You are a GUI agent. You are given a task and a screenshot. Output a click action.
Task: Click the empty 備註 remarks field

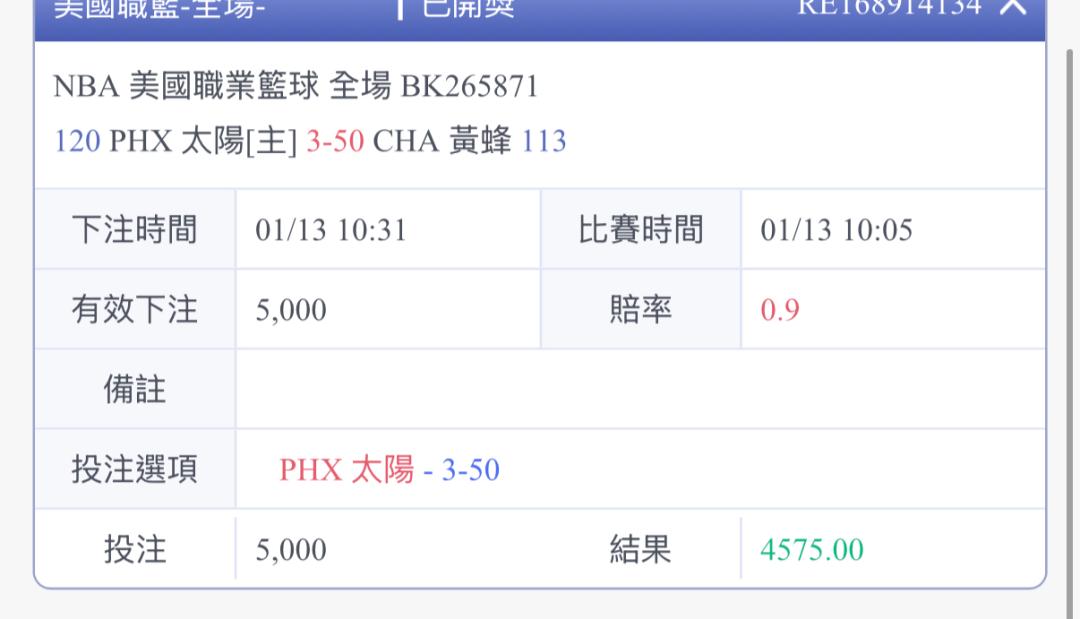(640, 389)
